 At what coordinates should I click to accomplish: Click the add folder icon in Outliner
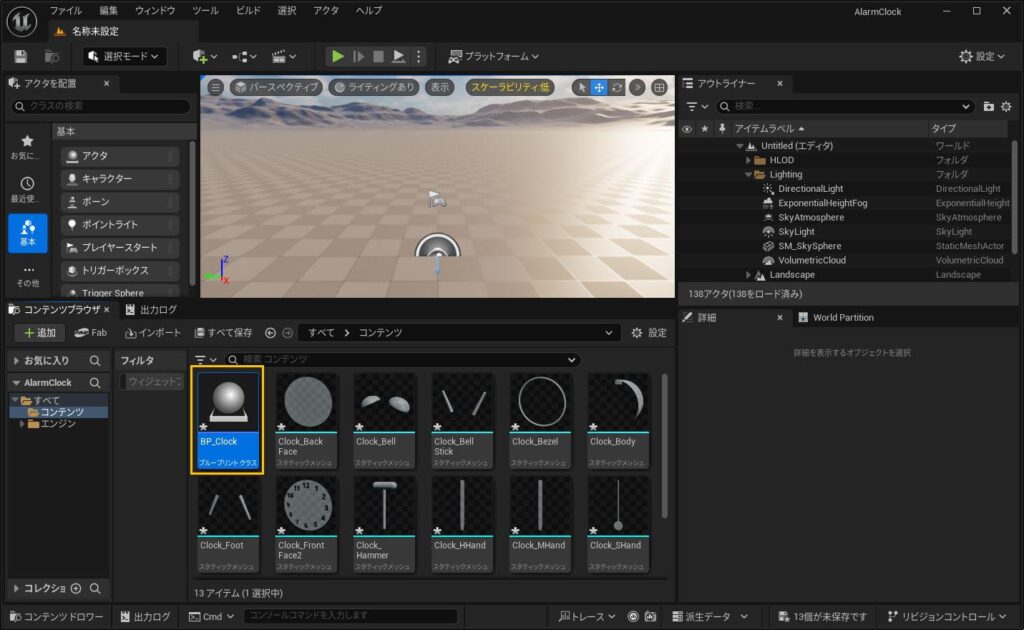pyautogui.click(x=989, y=106)
